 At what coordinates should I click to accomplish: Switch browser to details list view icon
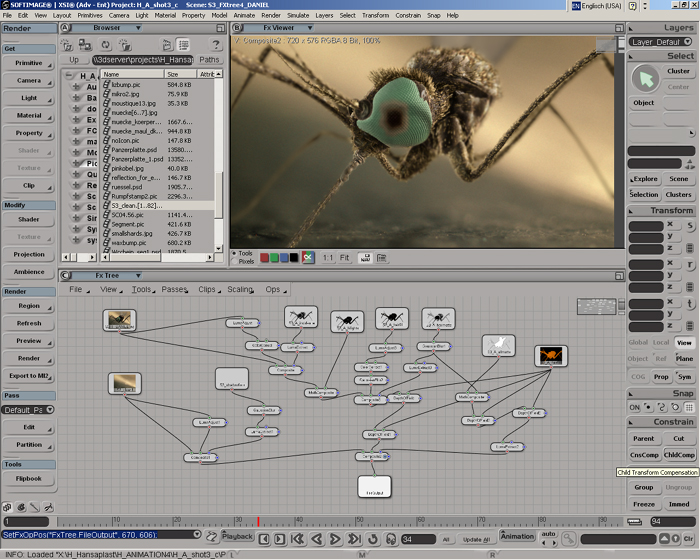(184, 45)
